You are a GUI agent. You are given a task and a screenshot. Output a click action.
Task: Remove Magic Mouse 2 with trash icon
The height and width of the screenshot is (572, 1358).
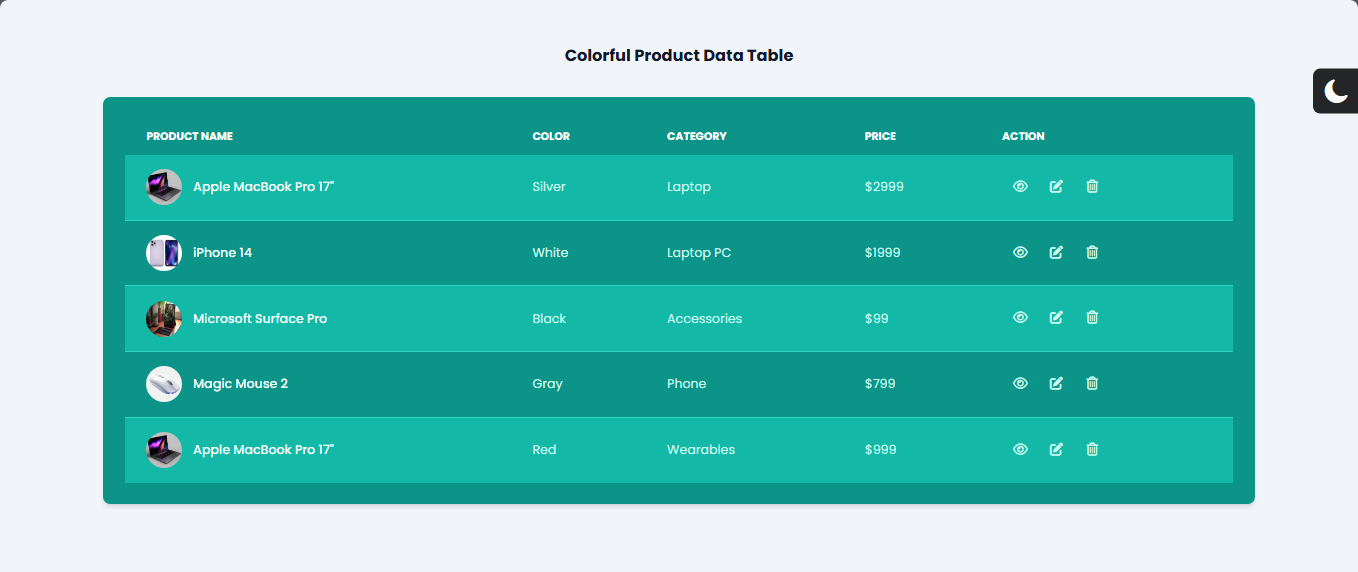pos(1092,384)
